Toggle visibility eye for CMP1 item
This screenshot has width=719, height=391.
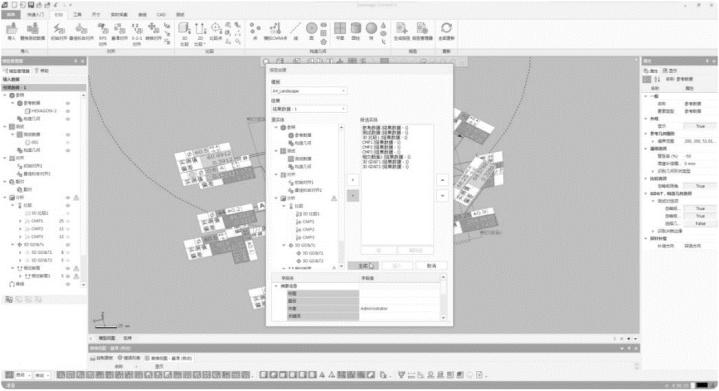click(x=68, y=221)
